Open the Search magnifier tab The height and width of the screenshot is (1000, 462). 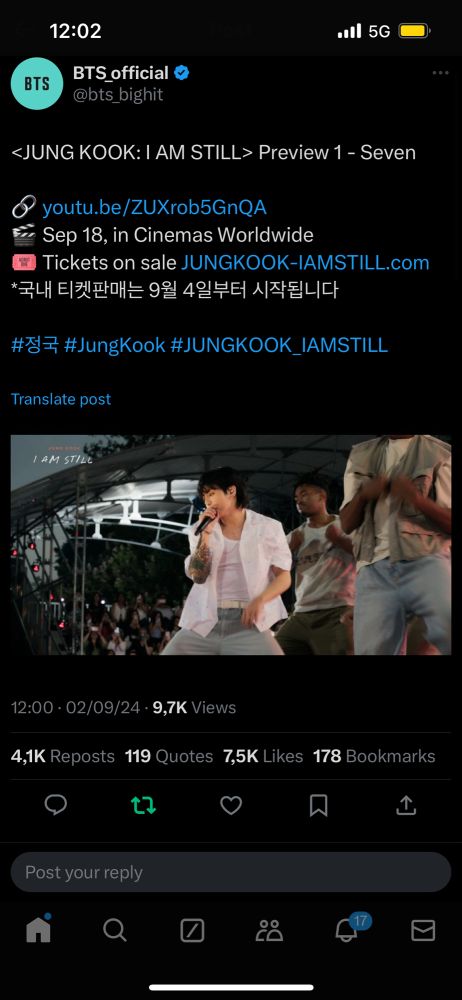coord(115,931)
